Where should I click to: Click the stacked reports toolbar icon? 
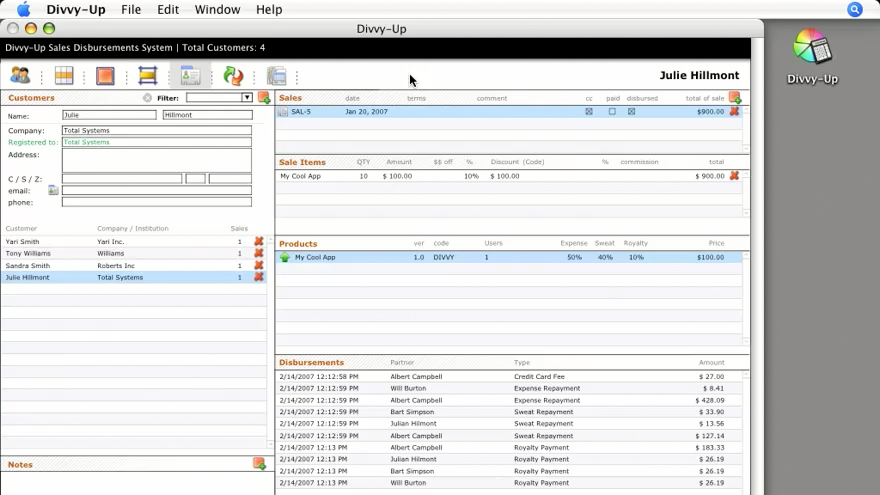[x=276, y=75]
